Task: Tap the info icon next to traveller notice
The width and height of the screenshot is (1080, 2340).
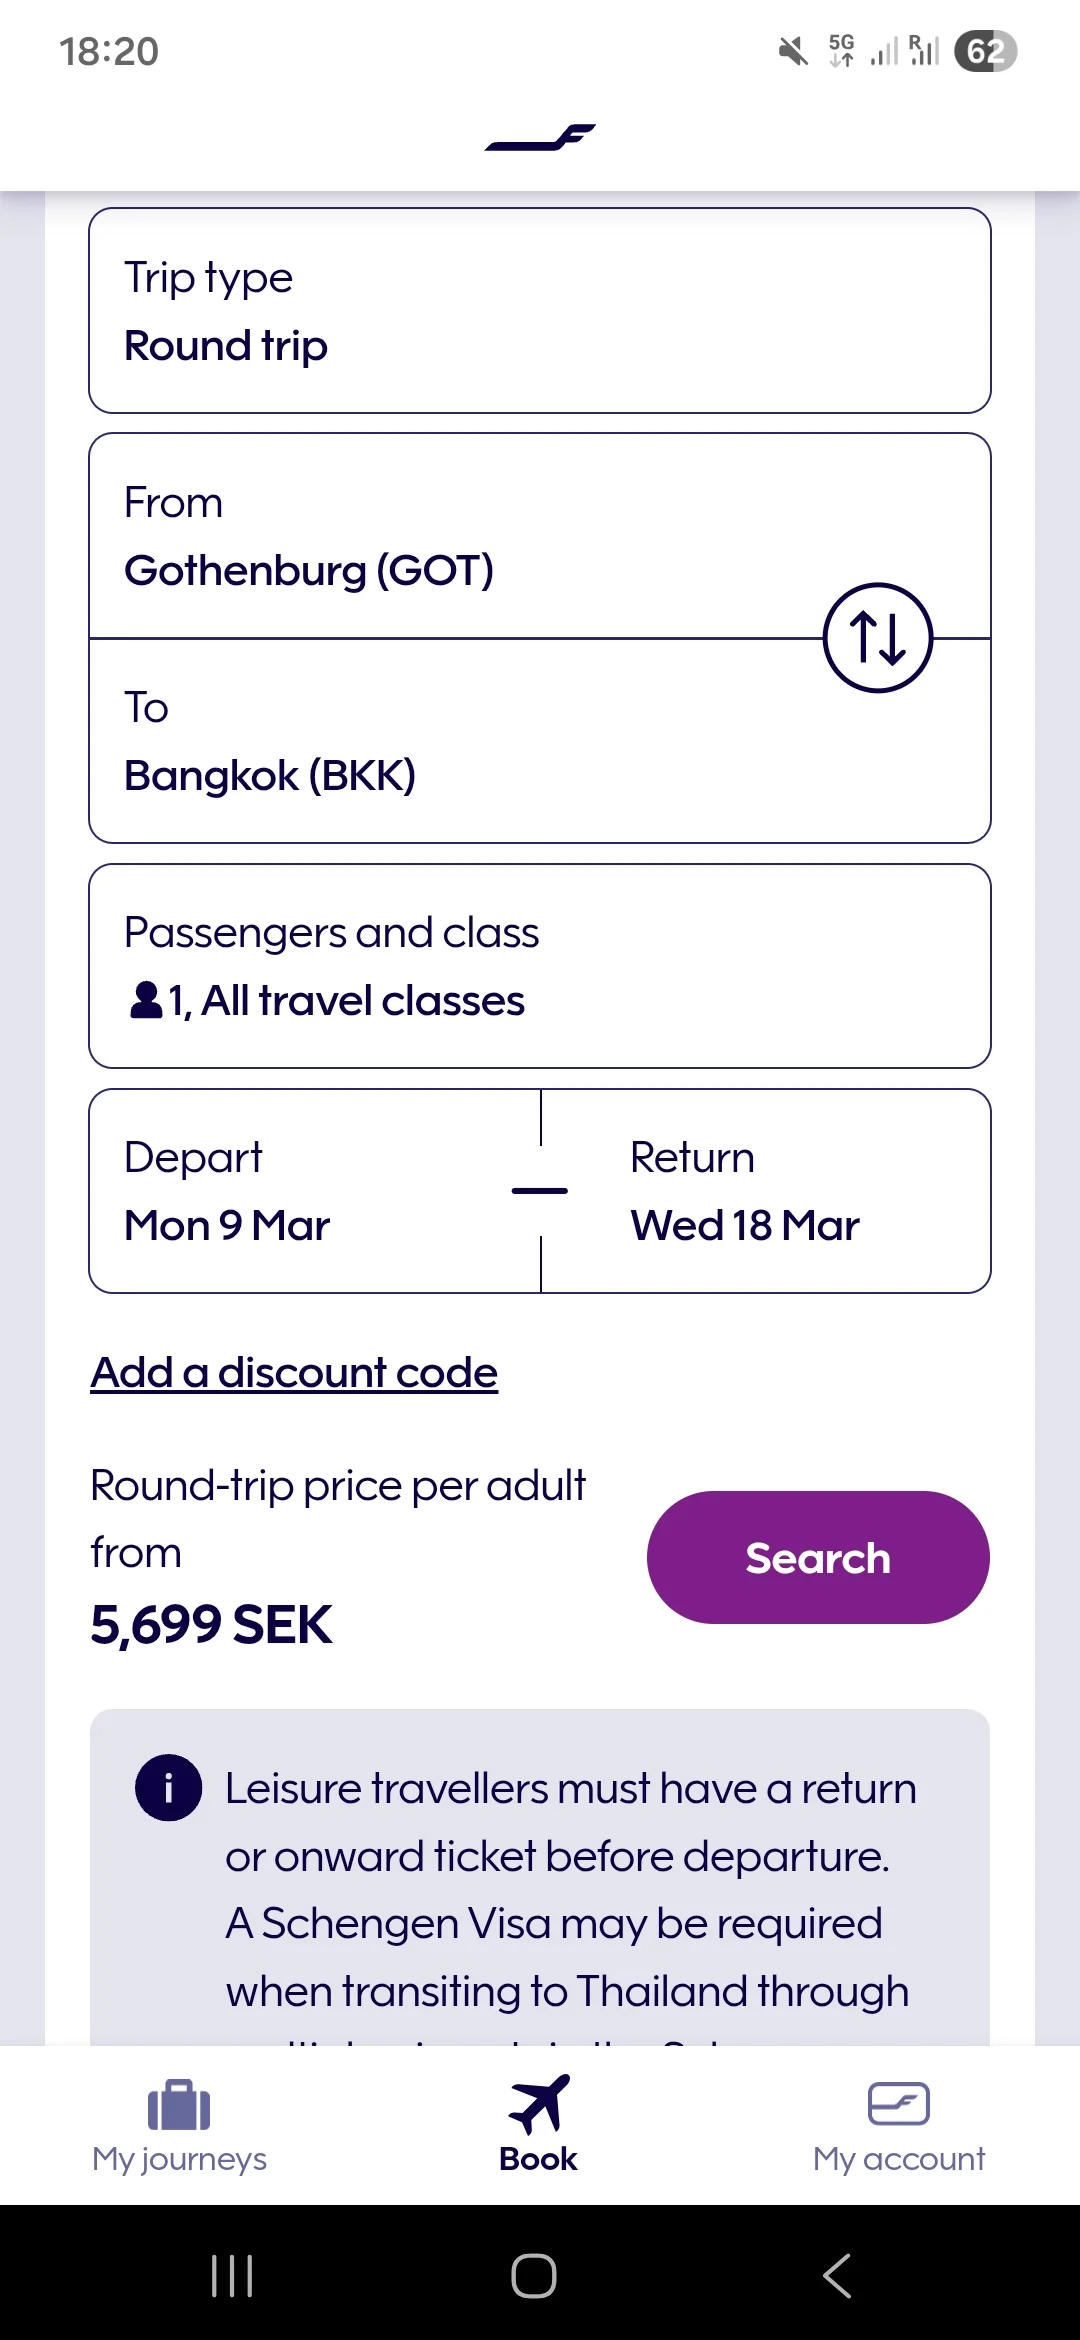Action: tap(168, 1787)
